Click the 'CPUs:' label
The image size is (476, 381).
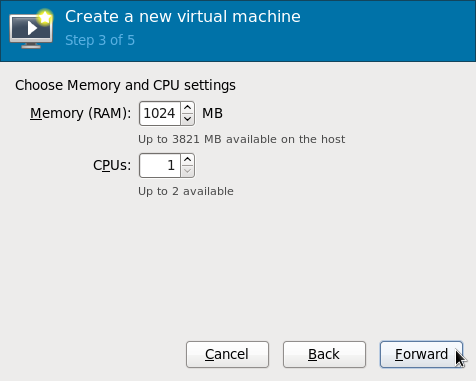click(x=112, y=165)
